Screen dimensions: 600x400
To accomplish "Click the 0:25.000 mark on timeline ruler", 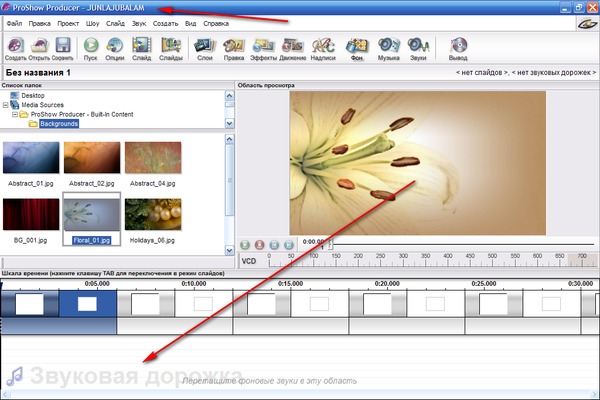I will click(x=483, y=284).
